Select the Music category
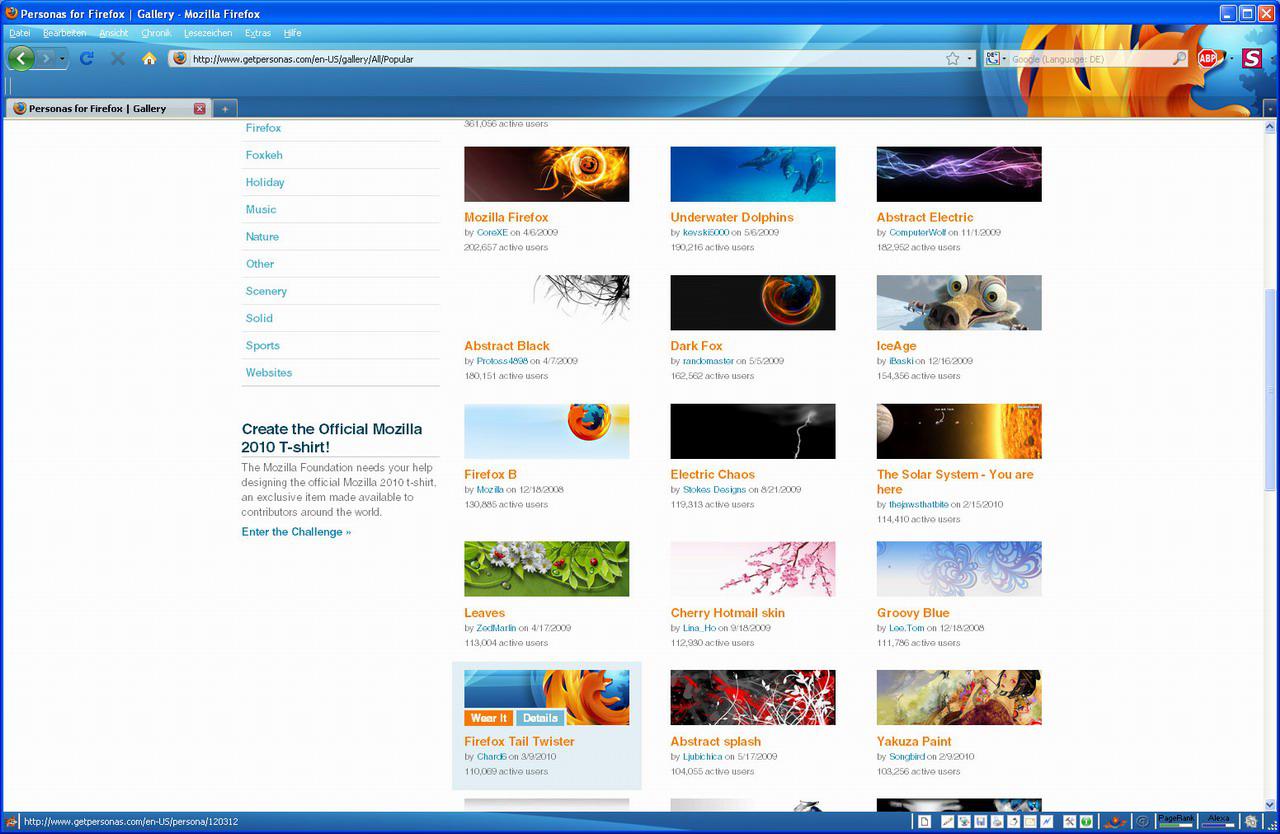This screenshot has width=1280, height=834. coord(261,209)
